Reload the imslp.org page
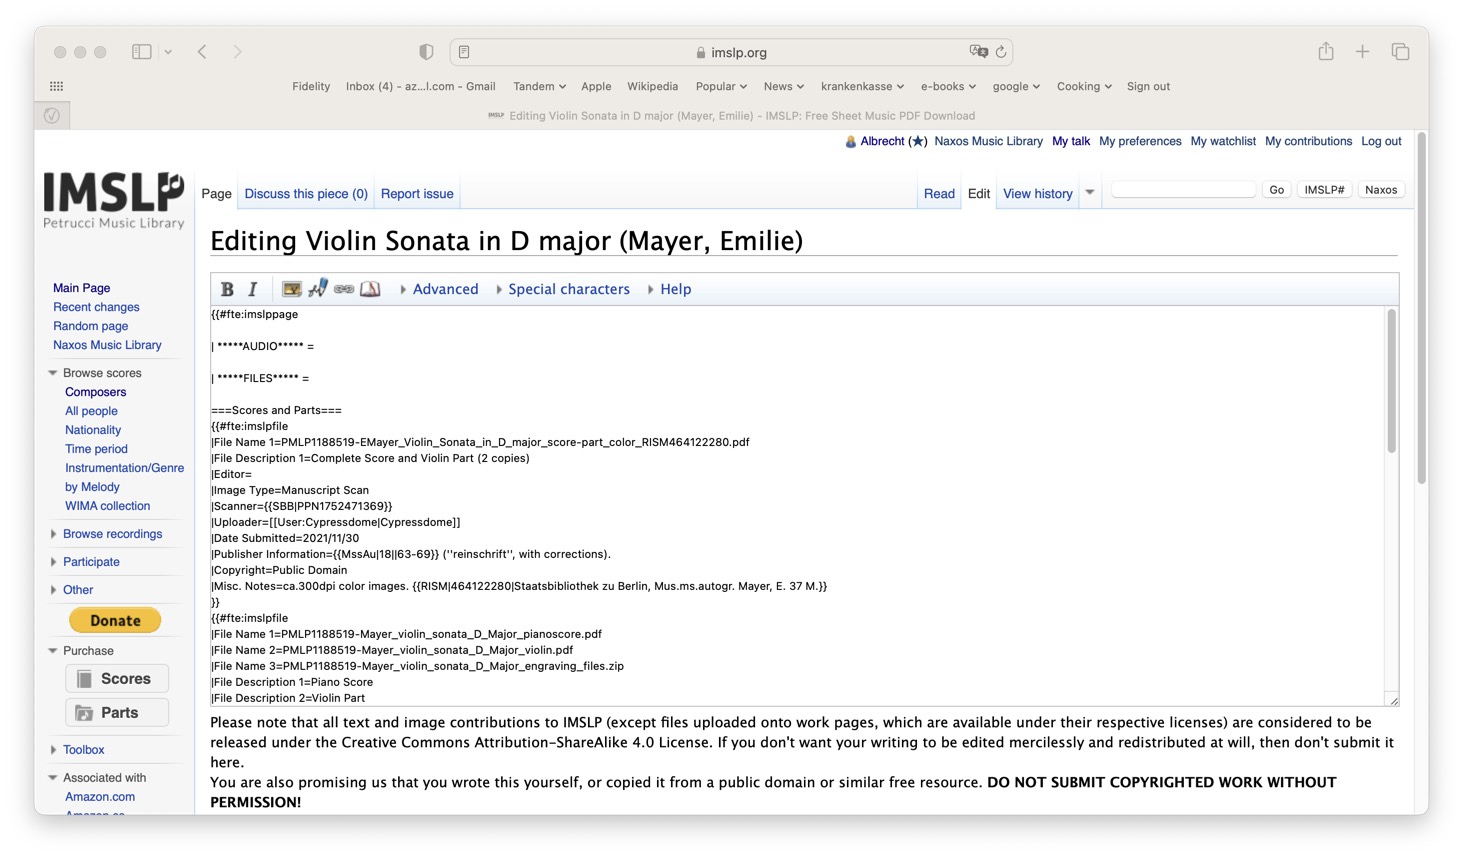1463x857 pixels. (x=1001, y=52)
